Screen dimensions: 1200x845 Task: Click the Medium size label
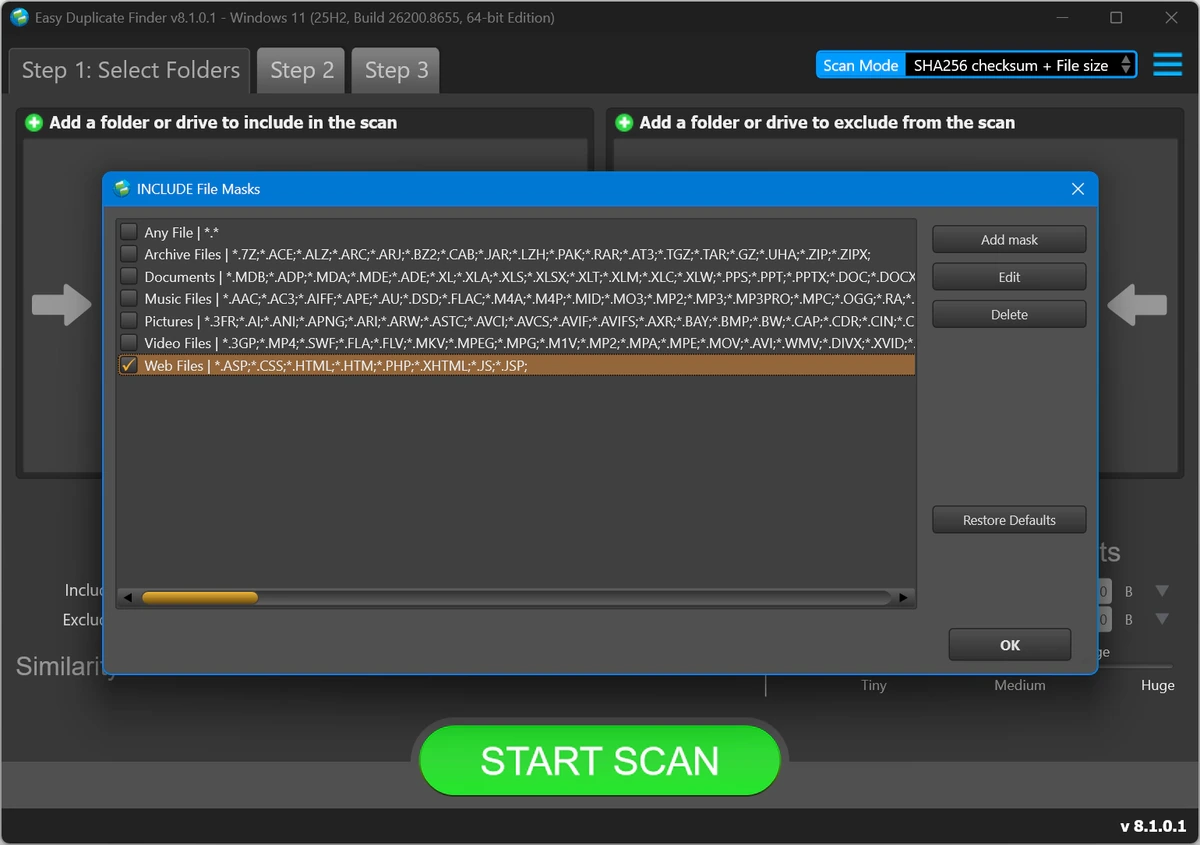pos(1020,685)
